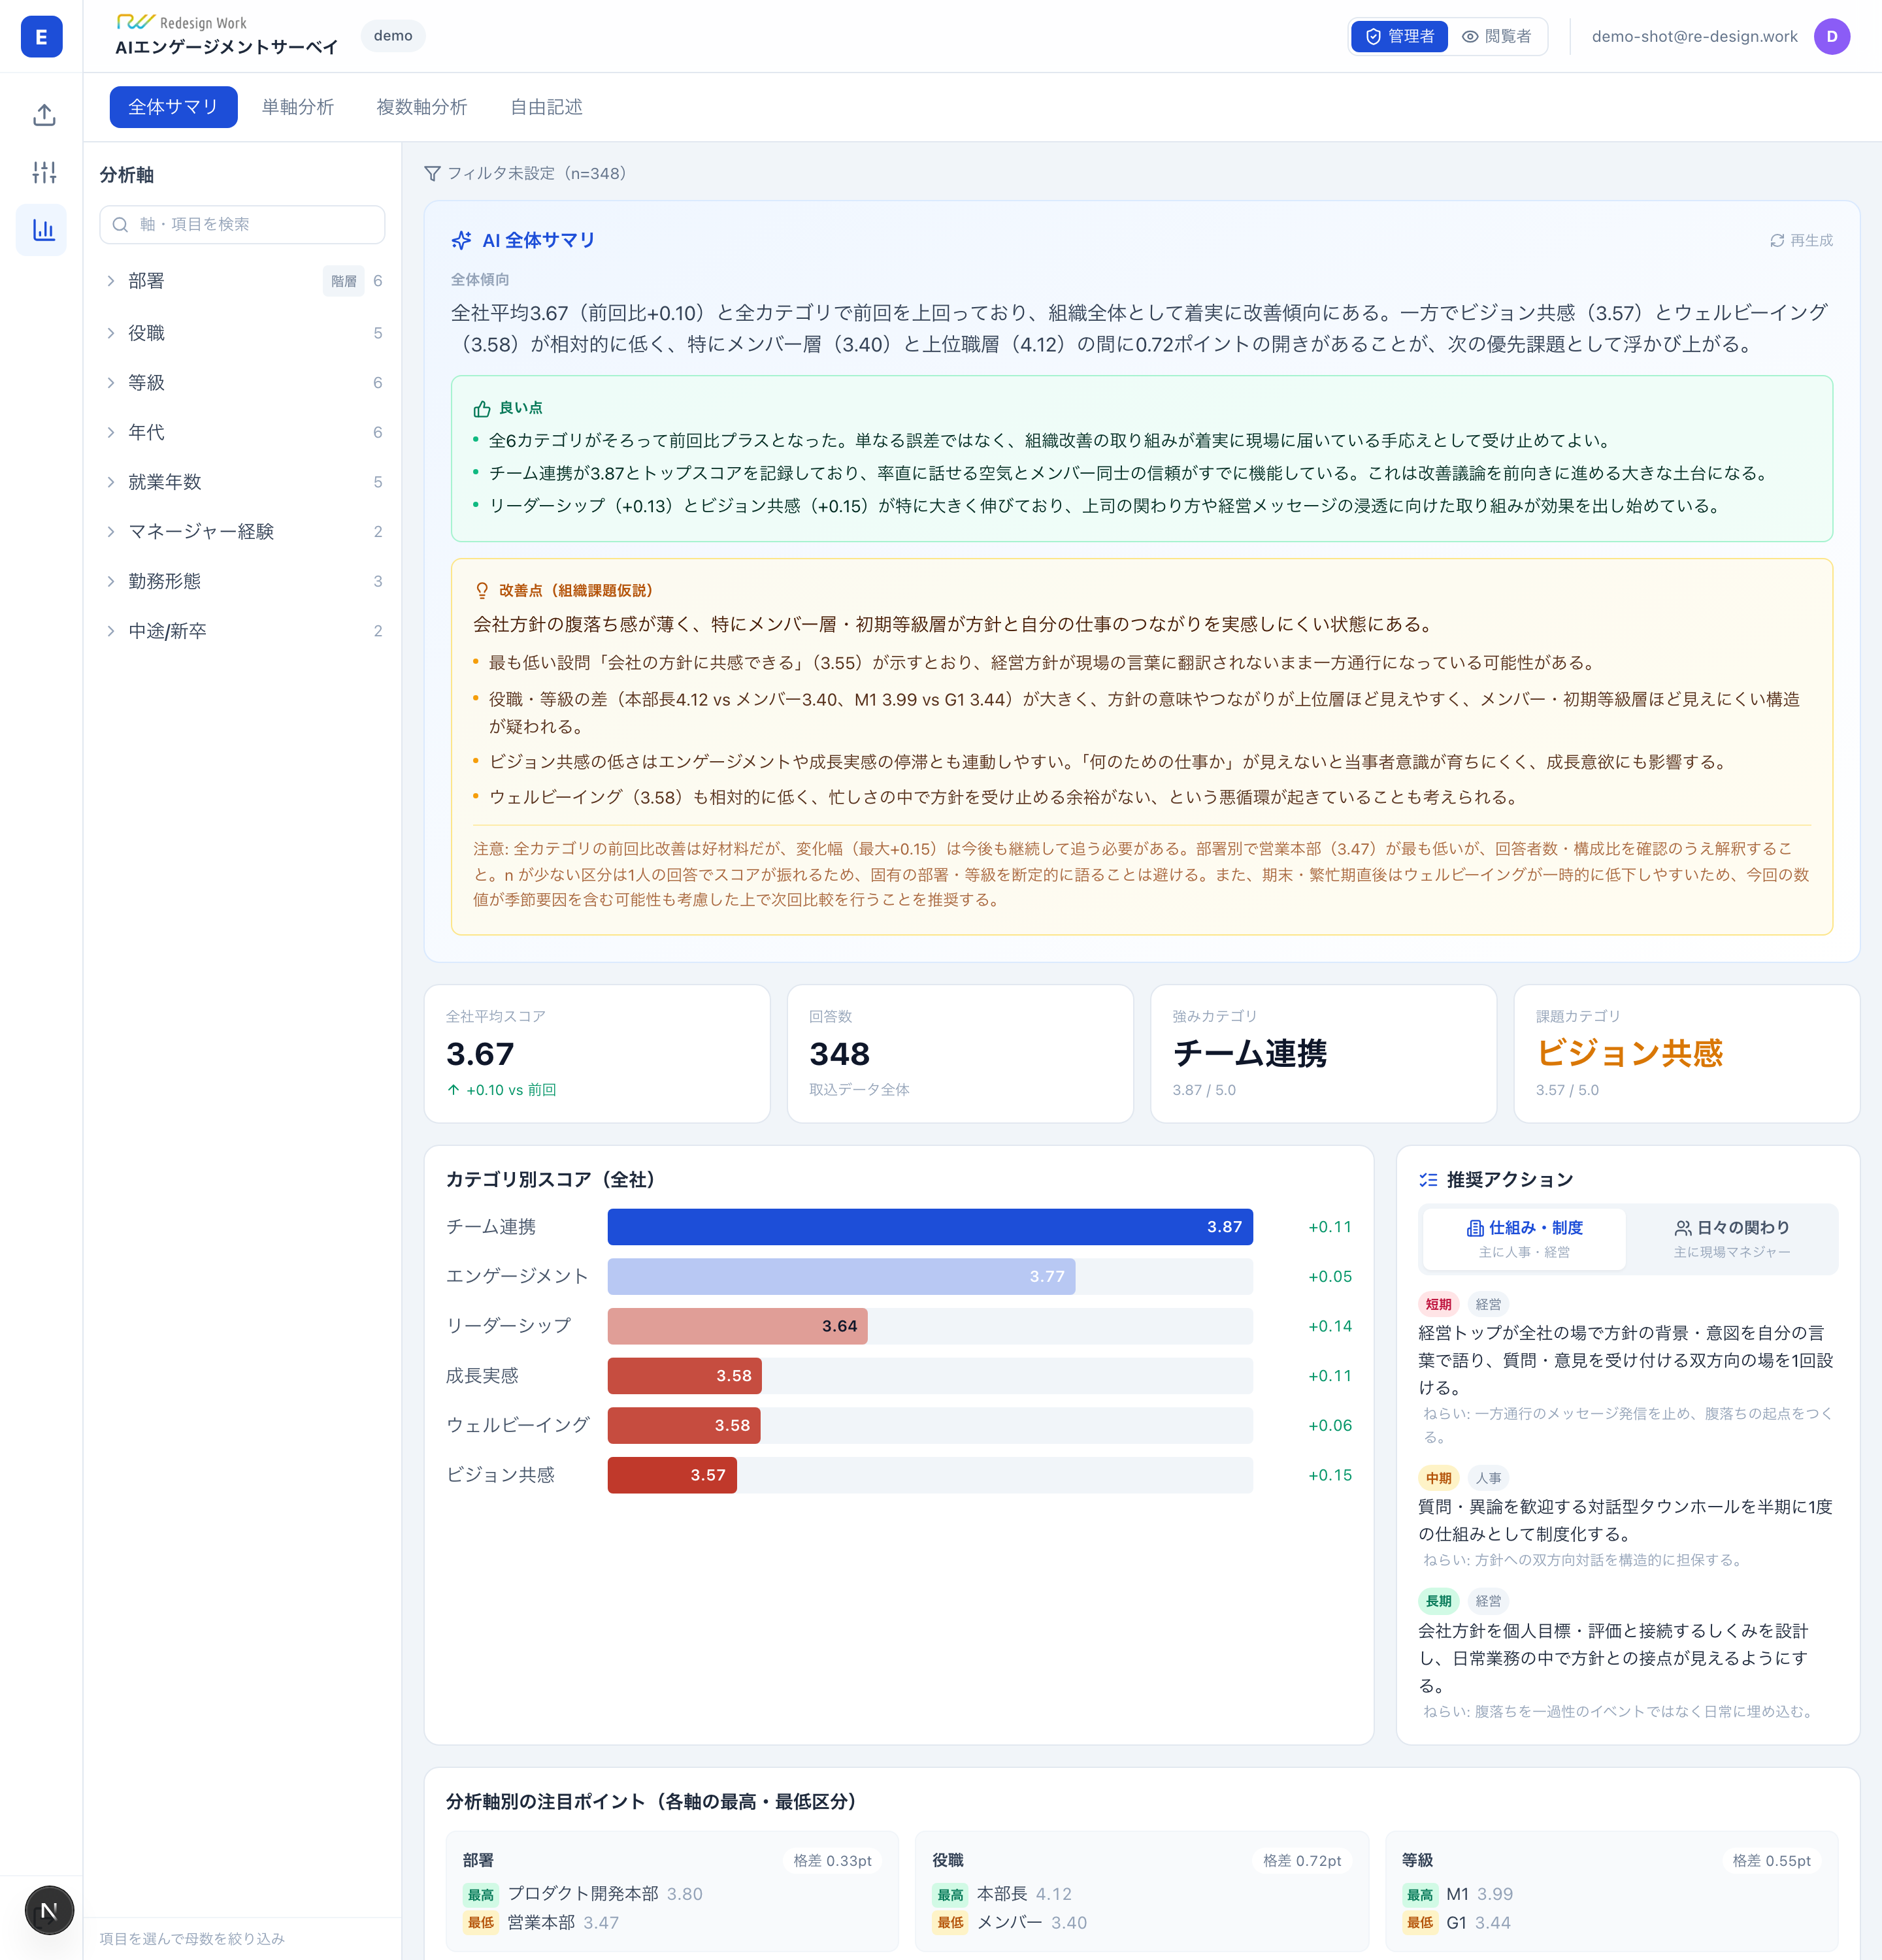This screenshot has width=1882, height=1960.
Task: Click the ウェルビーイング 3.58 score bar
Action: point(684,1425)
